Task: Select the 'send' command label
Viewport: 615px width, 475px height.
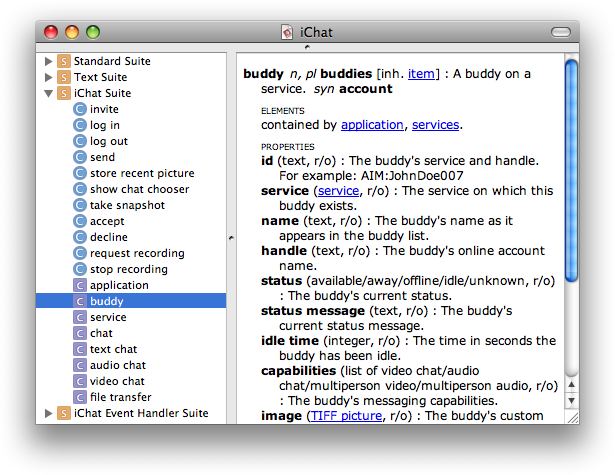Action: (102, 157)
